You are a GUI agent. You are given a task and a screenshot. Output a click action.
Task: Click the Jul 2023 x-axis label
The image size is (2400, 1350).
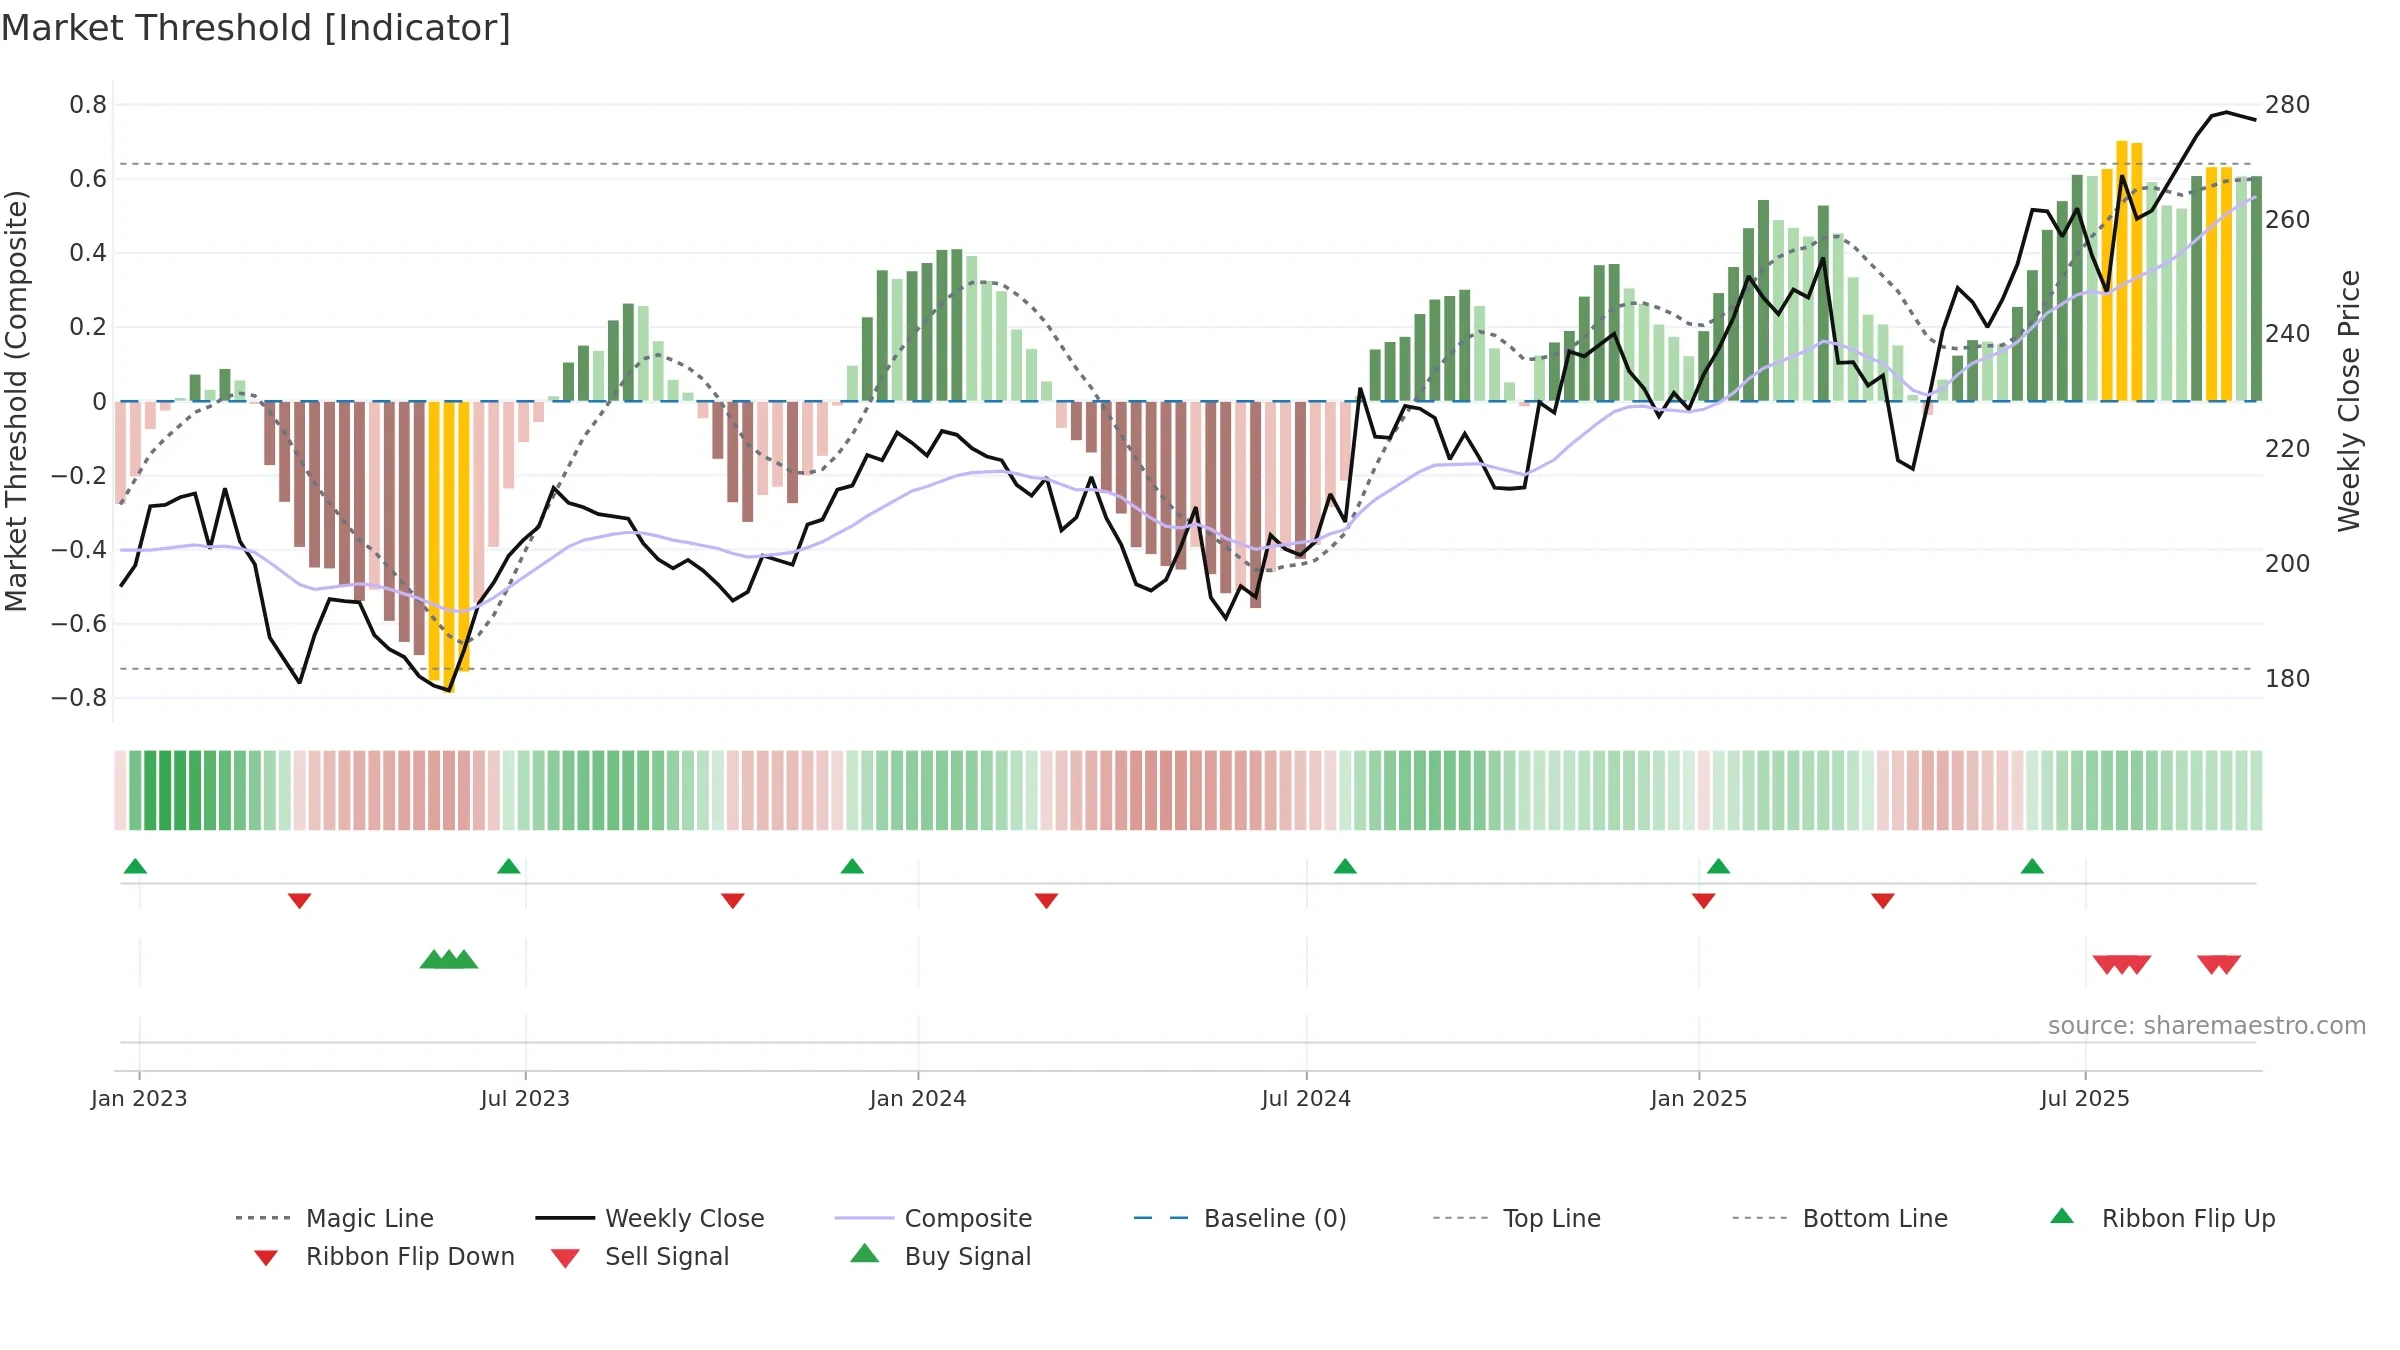[x=525, y=1098]
